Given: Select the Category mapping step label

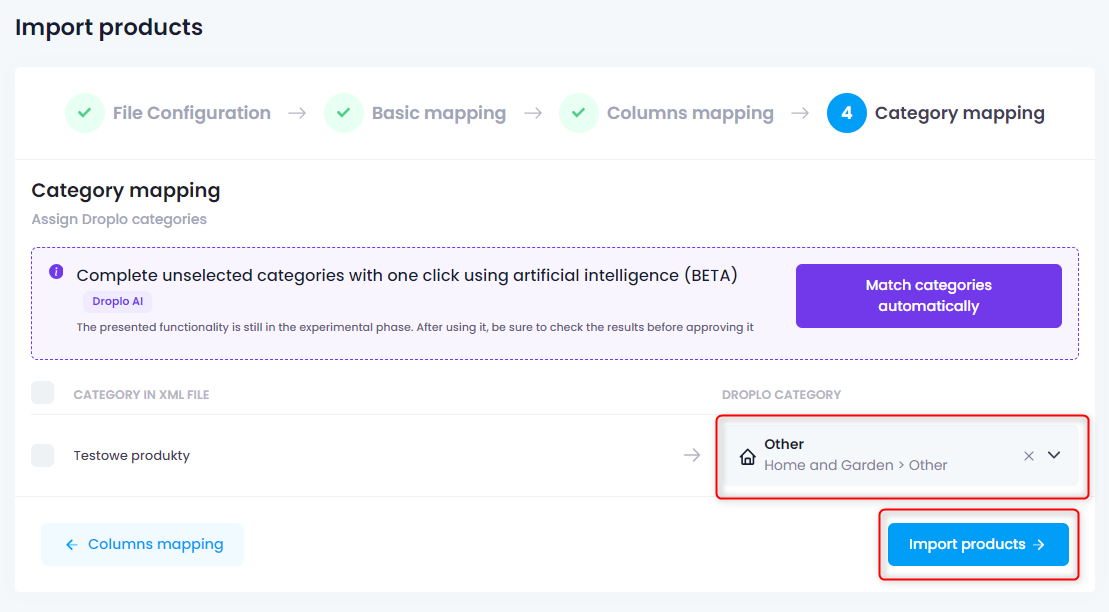Looking at the screenshot, I should [x=959, y=113].
